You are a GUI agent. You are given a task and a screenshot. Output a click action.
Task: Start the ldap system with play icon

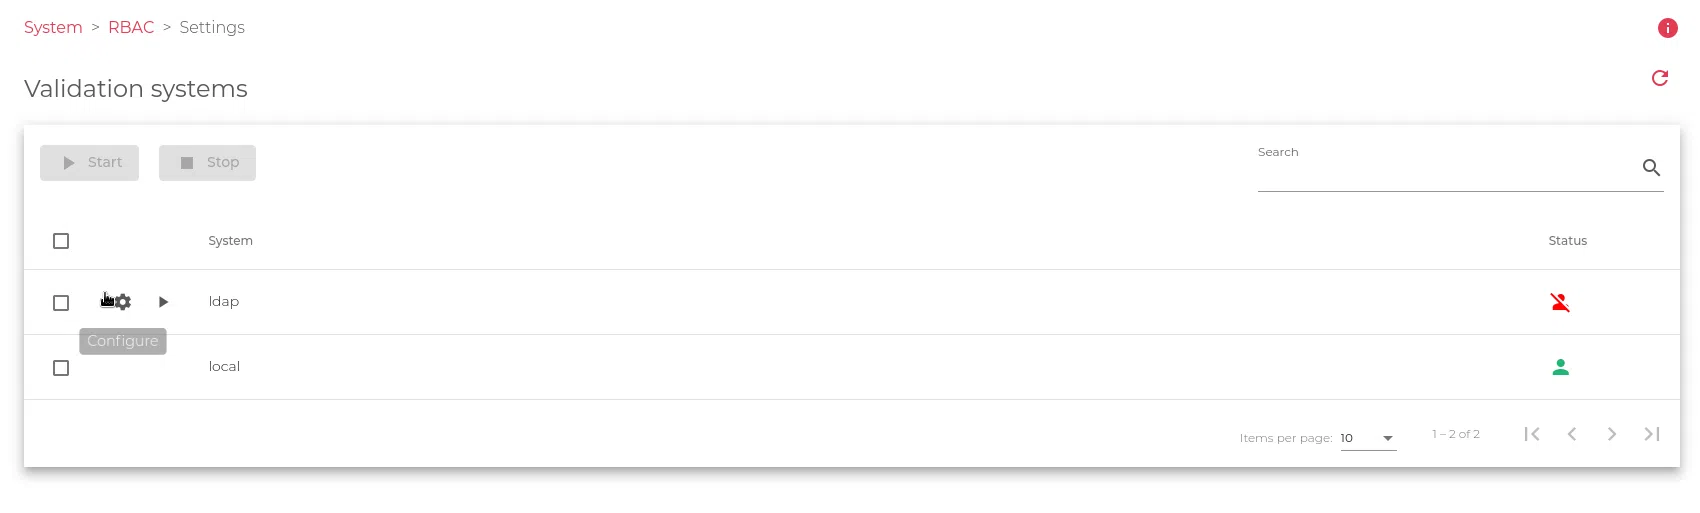[163, 302]
